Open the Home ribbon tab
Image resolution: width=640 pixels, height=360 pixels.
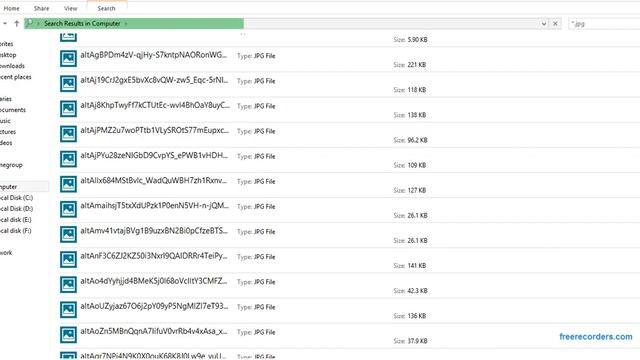click(11, 8)
